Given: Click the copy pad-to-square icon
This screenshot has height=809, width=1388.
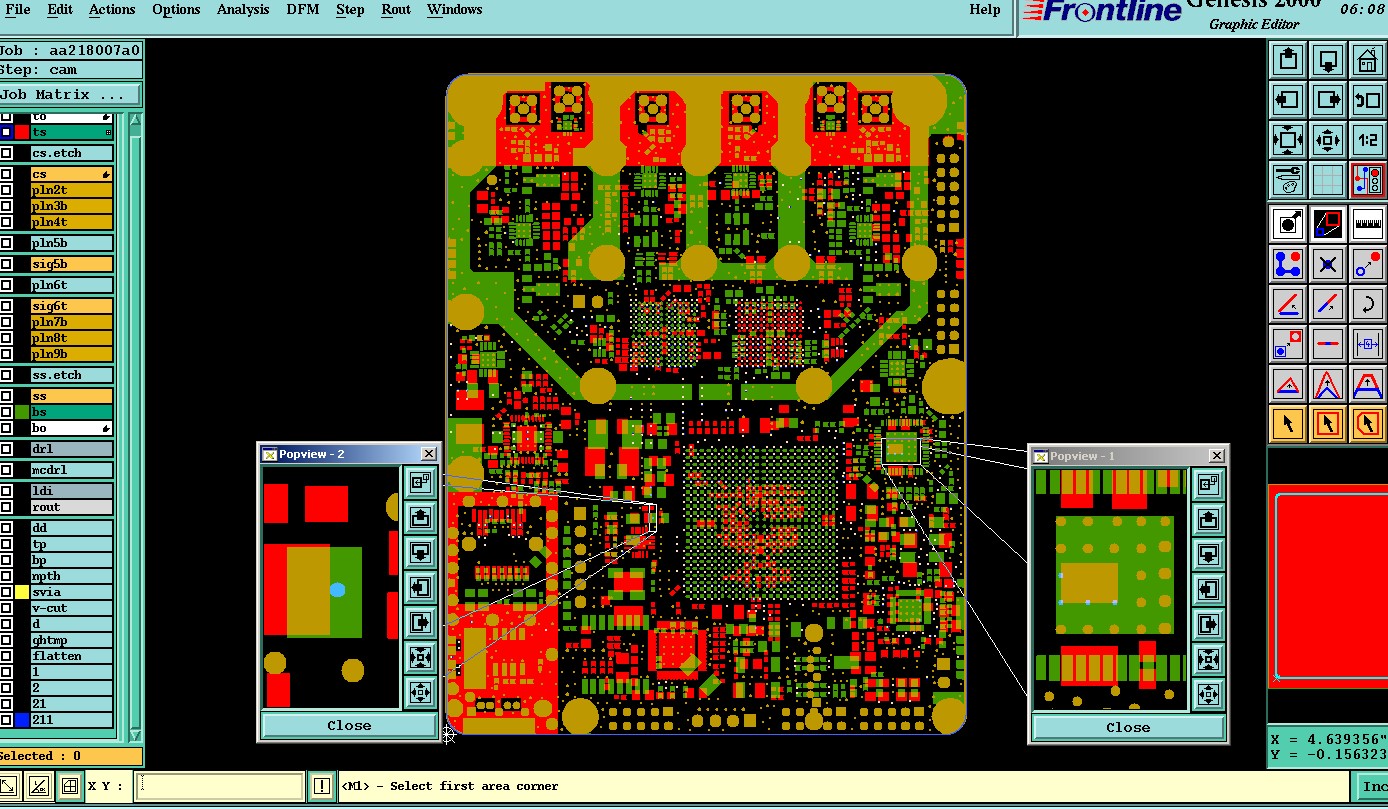Looking at the screenshot, I should [x=1288, y=343].
